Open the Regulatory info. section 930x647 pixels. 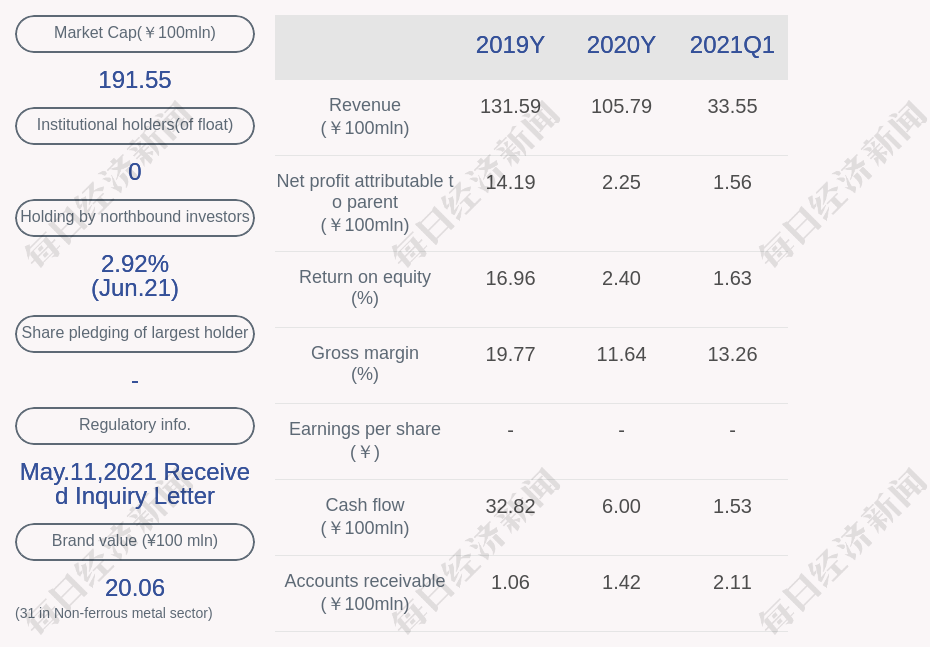click(x=135, y=425)
